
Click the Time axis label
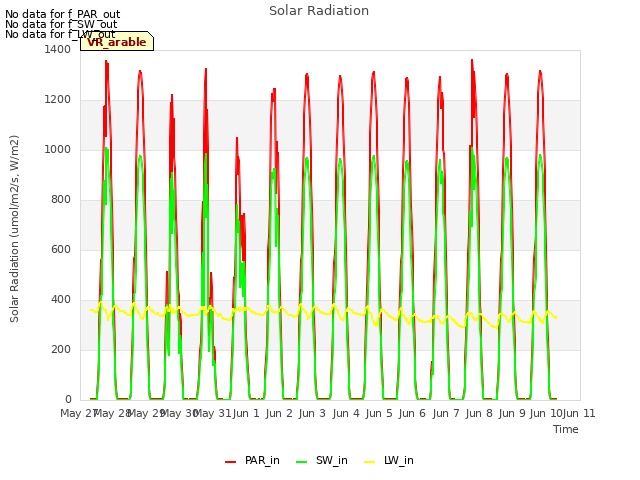(566, 429)
